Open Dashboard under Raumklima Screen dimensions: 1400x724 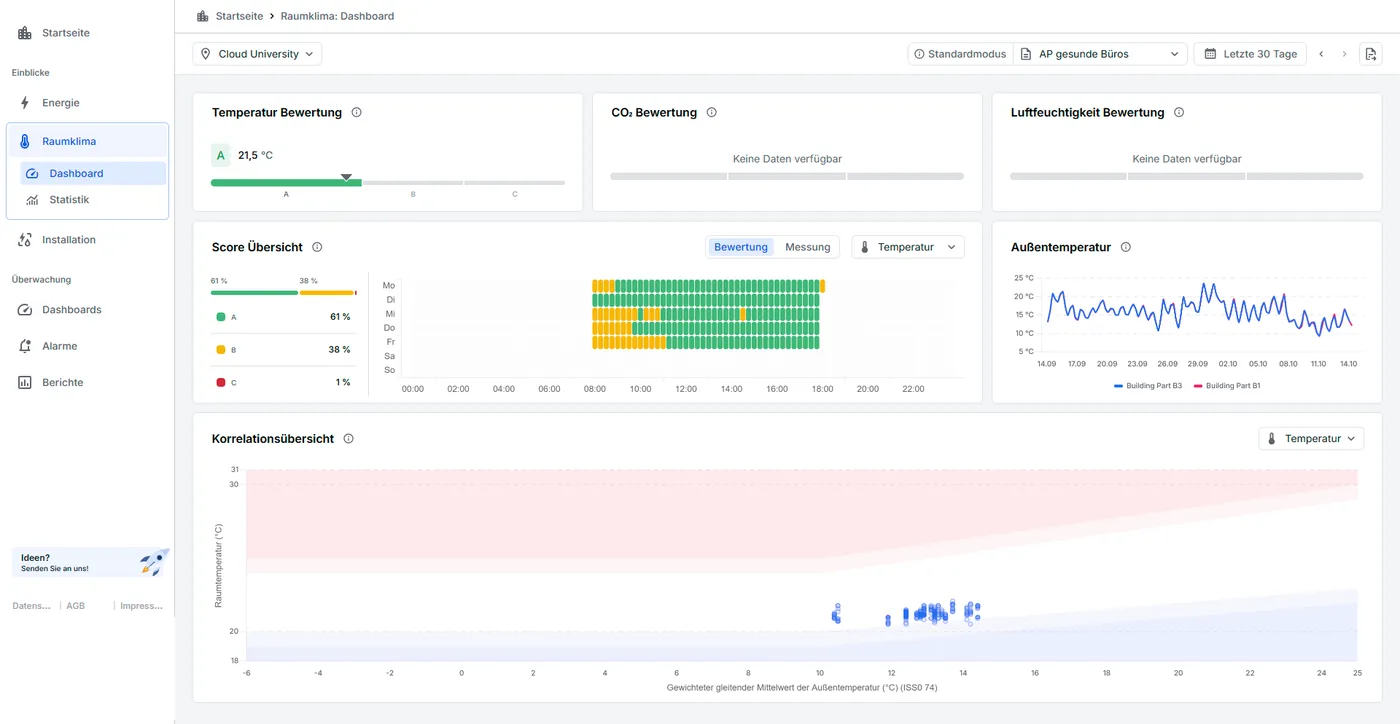coord(93,173)
